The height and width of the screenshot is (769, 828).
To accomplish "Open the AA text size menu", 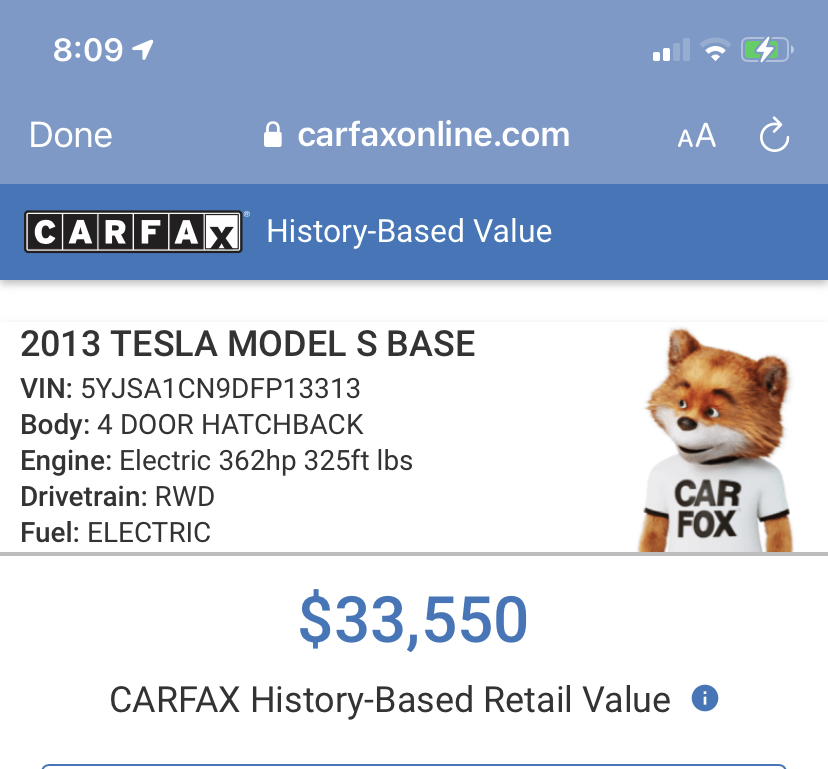I will click(x=696, y=136).
